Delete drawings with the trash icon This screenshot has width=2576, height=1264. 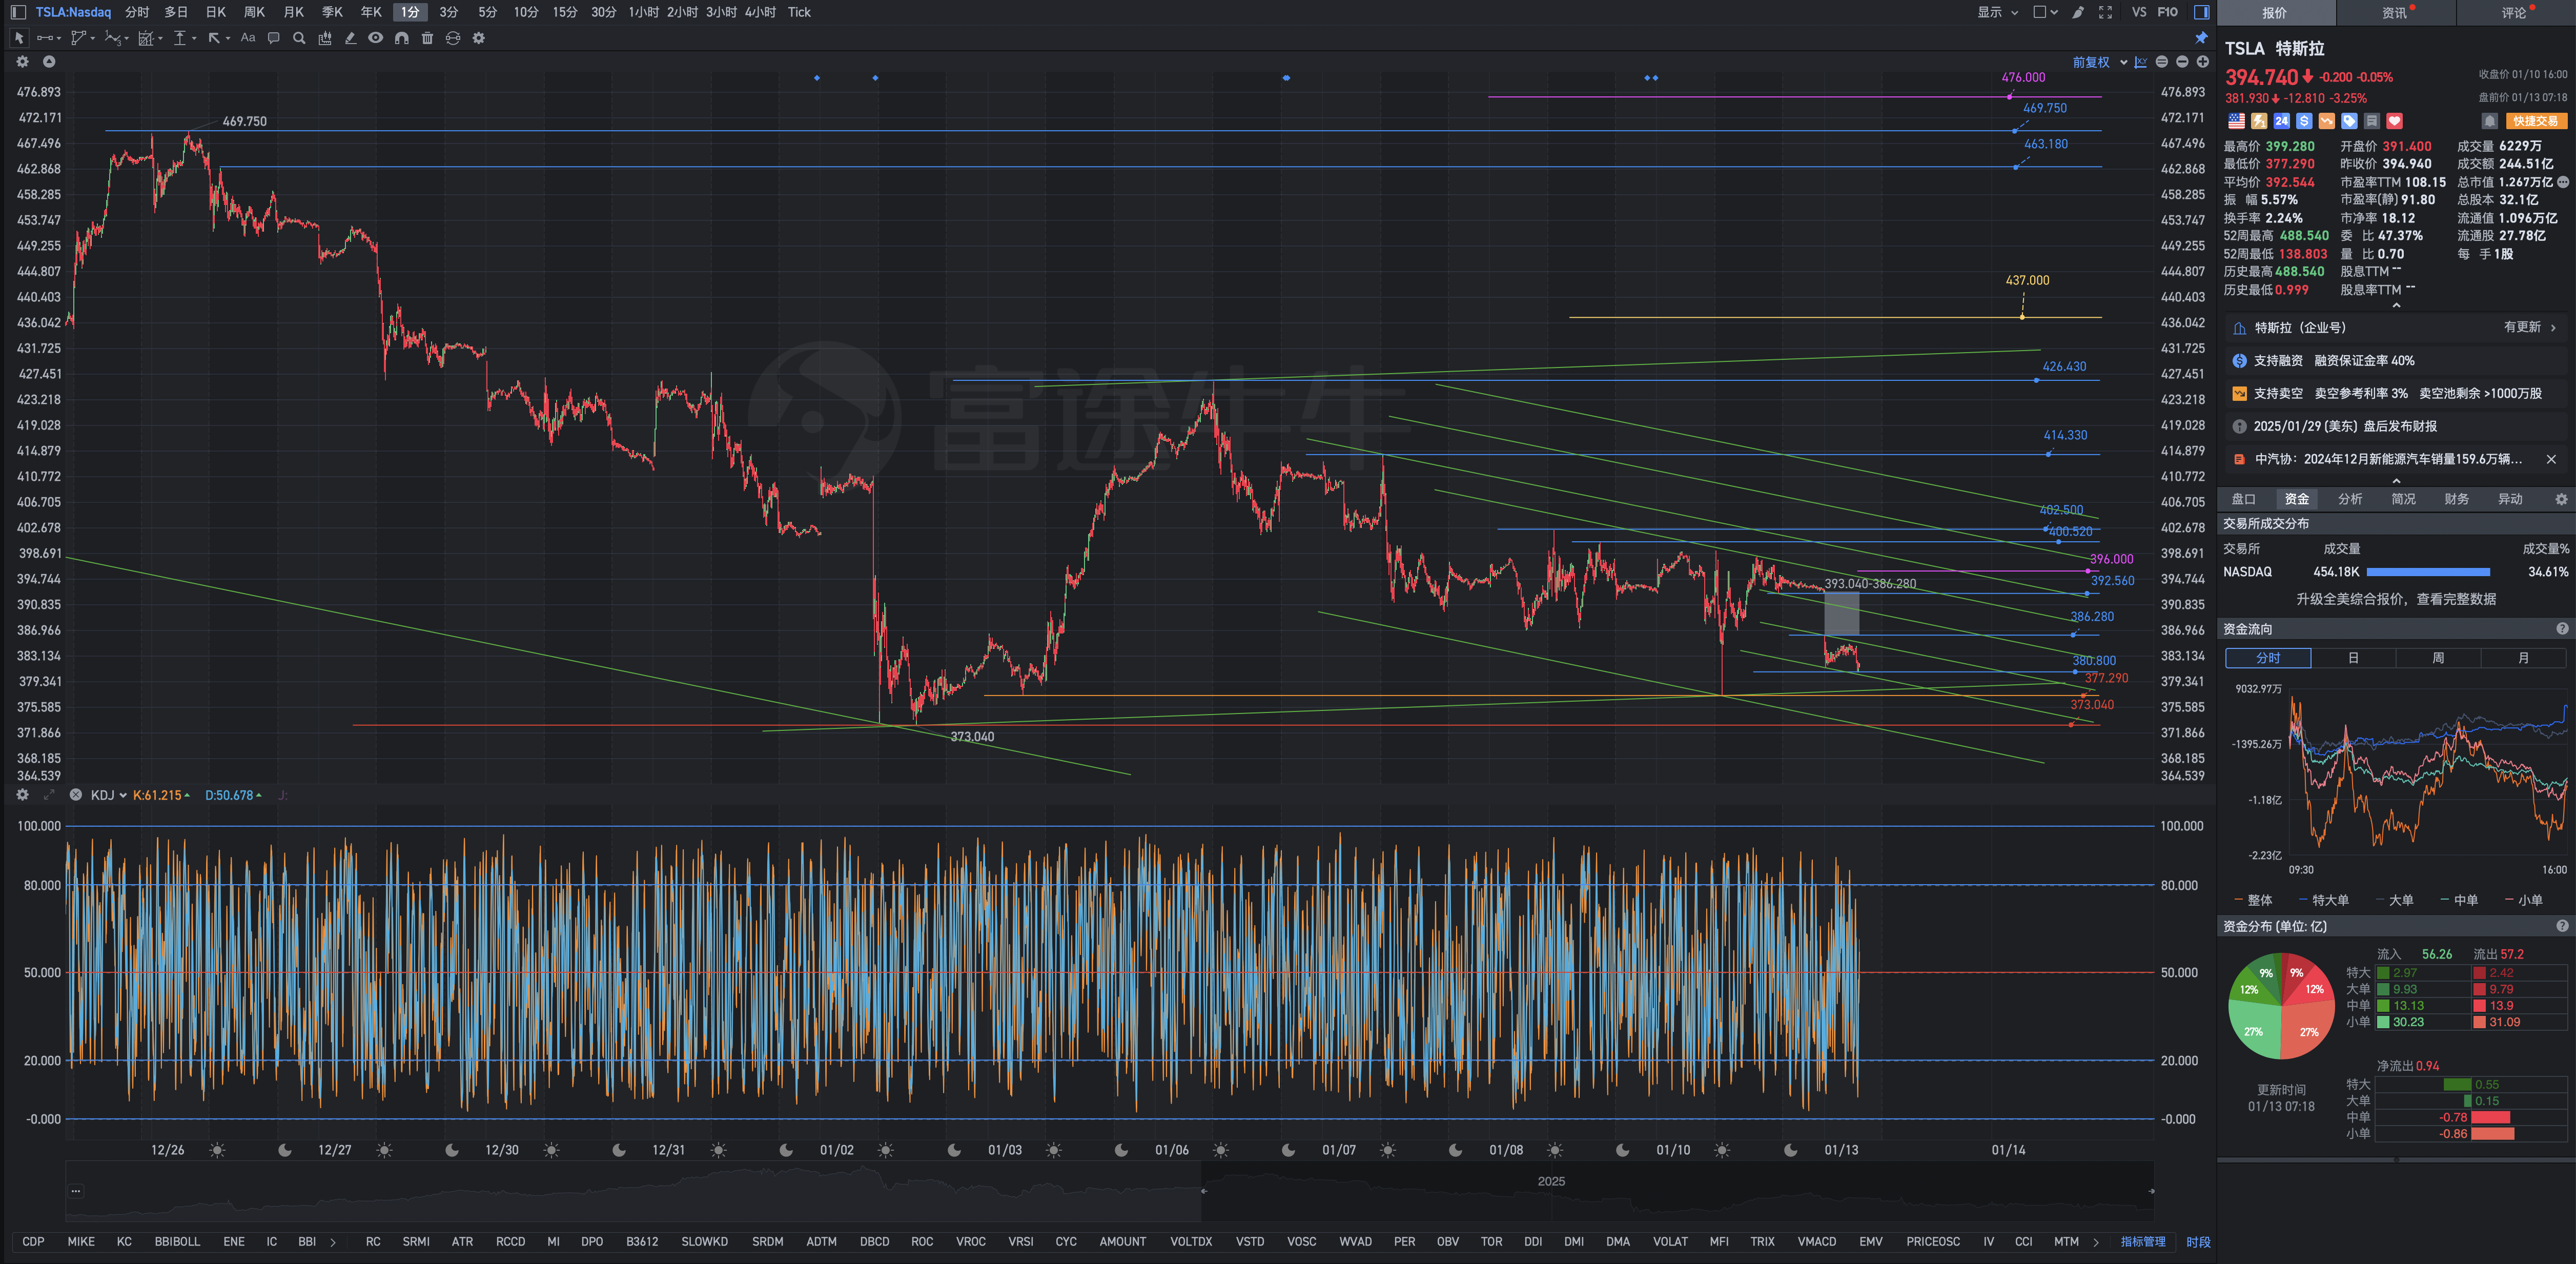point(427,38)
